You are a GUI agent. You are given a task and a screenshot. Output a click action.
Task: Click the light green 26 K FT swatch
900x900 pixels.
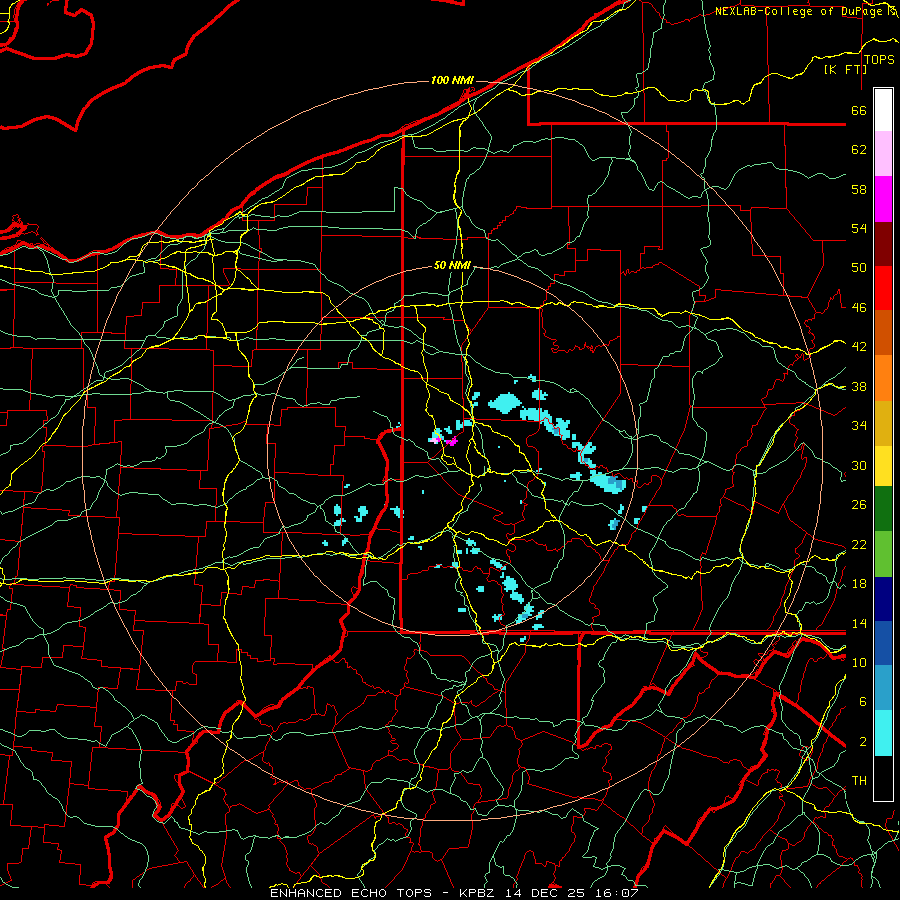[883, 554]
